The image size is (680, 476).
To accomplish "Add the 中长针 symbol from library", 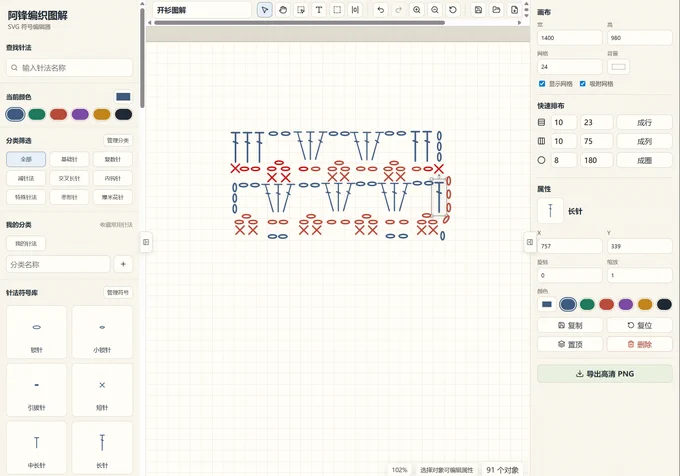I will point(36,447).
